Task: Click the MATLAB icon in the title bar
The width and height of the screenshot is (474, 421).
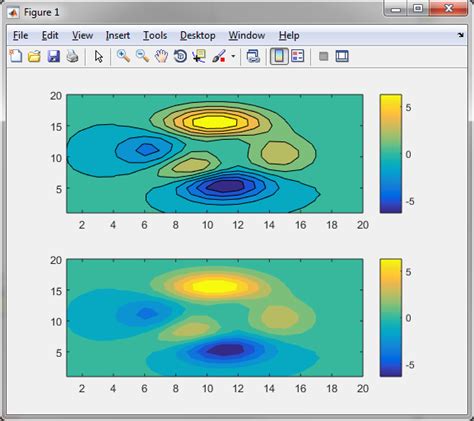Action: point(13,13)
